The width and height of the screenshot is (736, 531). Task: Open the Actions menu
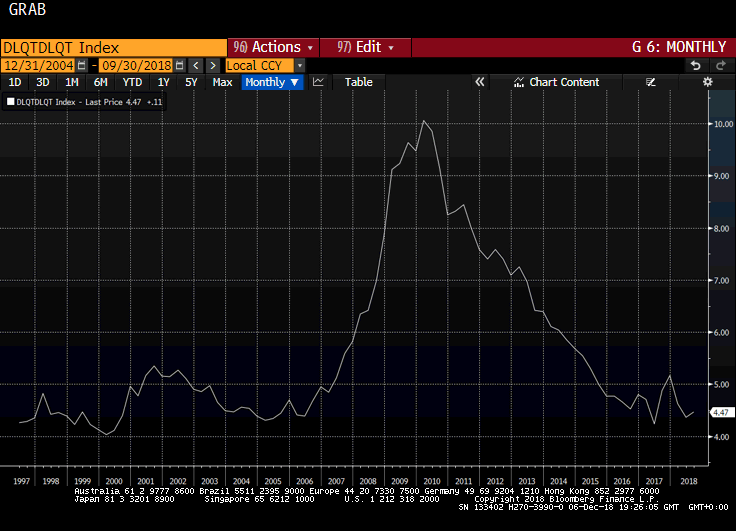tap(274, 47)
